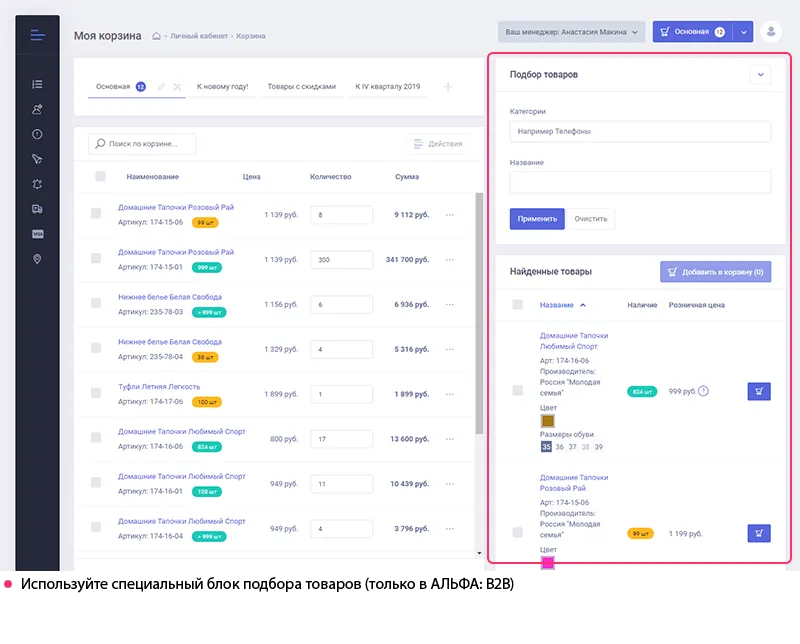Click the hamburger menu icon in sidebar
Screen dimensions: 800x644
pos(37,36)
